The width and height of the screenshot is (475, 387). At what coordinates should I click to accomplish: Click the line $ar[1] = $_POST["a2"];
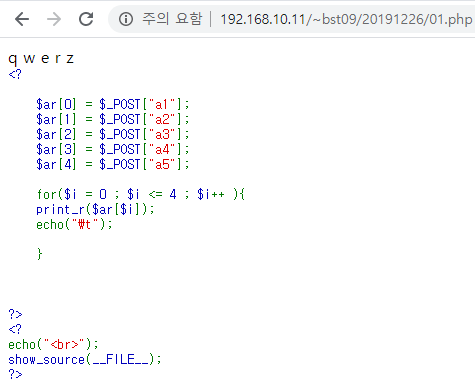click(113, 119)
